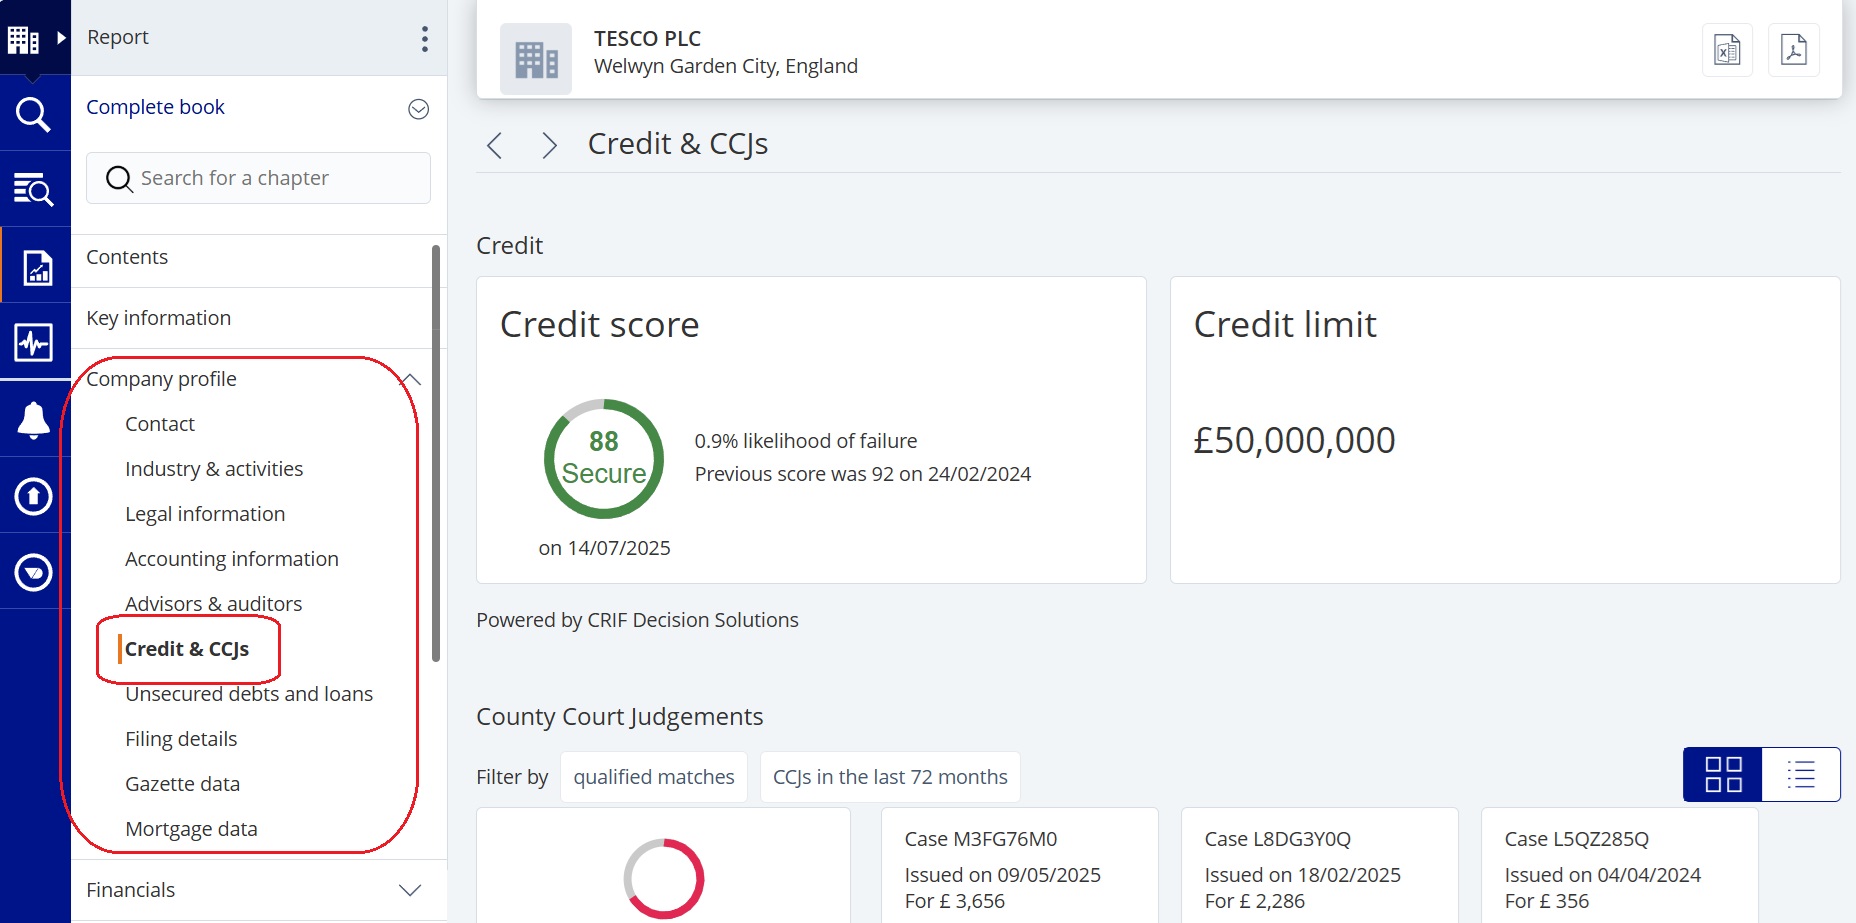Toggle the qualified matches filter
The image size is (1856, 923).
(653, 777)
